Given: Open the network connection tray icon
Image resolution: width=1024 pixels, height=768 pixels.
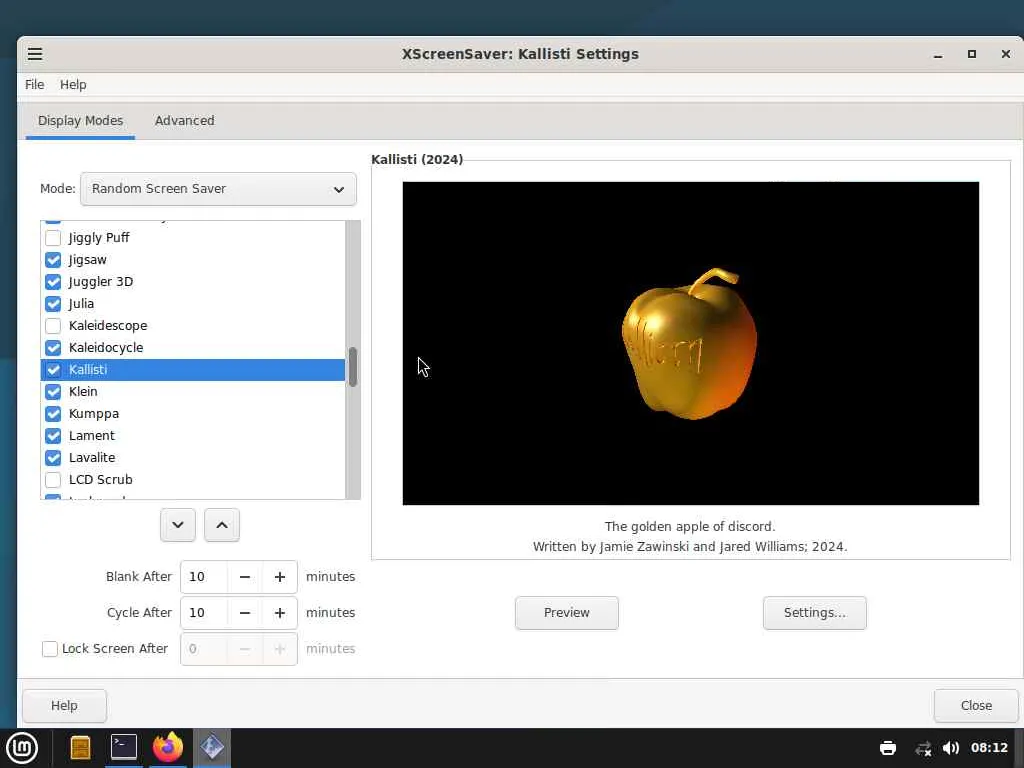Looking at the screenshot, I should click(923, 748).
